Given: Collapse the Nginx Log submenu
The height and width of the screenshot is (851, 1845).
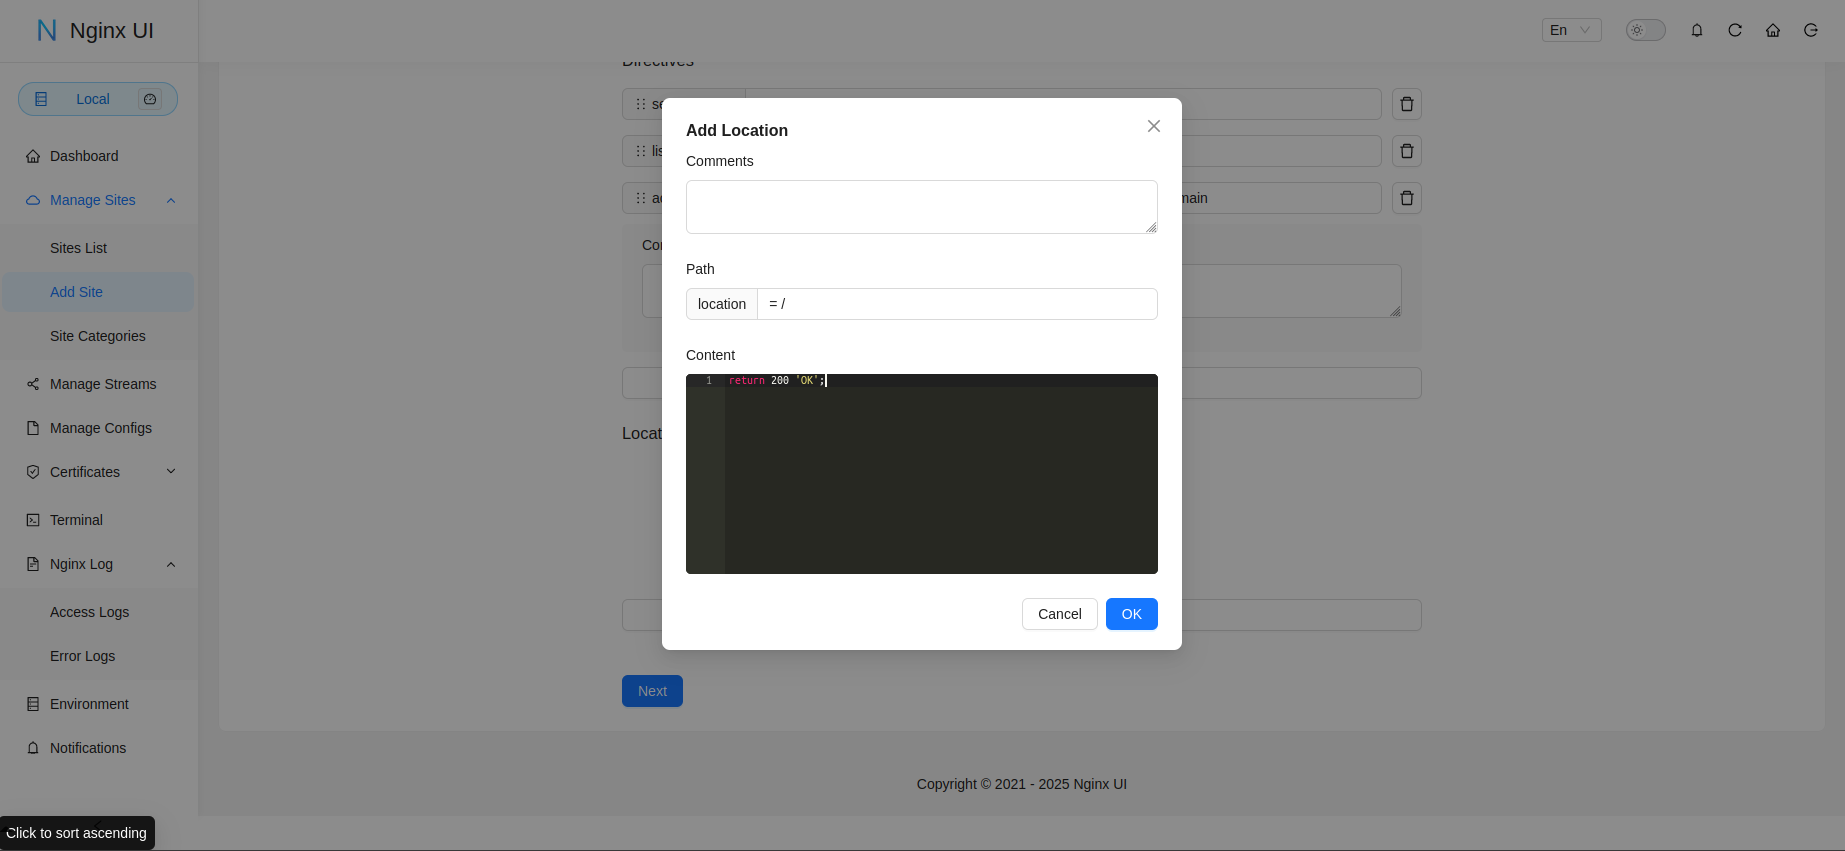Looking at the screenshot, I should point(98,564).
